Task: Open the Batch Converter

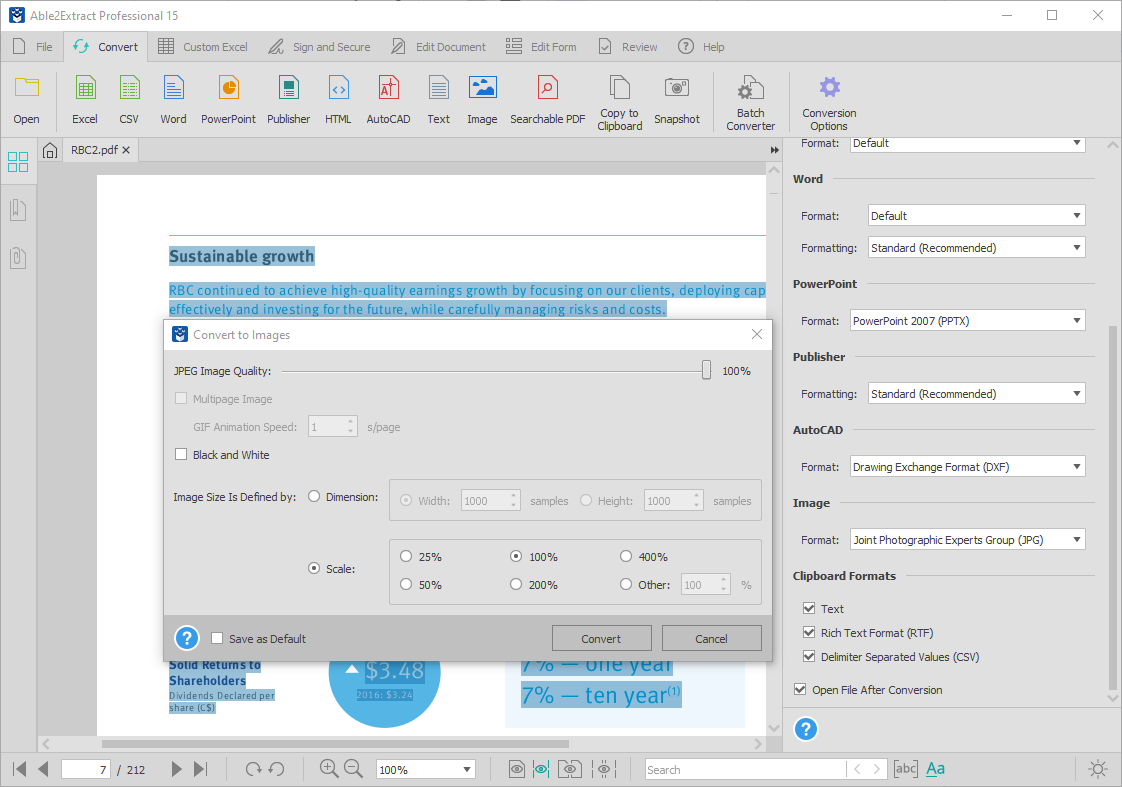Action: (x=751, y=103)
